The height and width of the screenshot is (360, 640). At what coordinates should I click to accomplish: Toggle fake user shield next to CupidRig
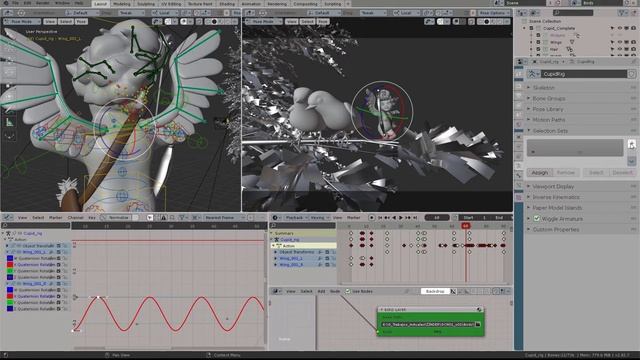(632, 74)
